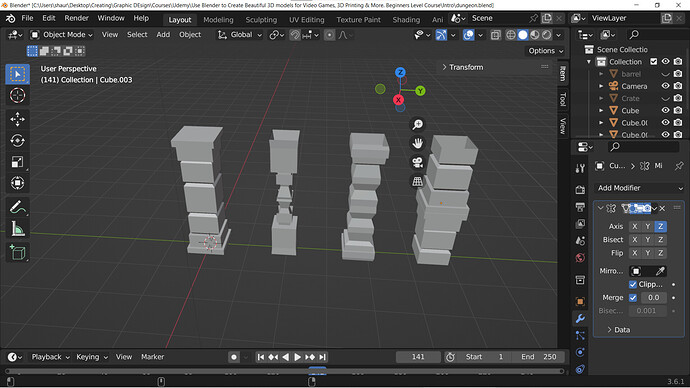Open the viewport Select menu
Viewport: 690px width, 388px height.
pos(137,35)
